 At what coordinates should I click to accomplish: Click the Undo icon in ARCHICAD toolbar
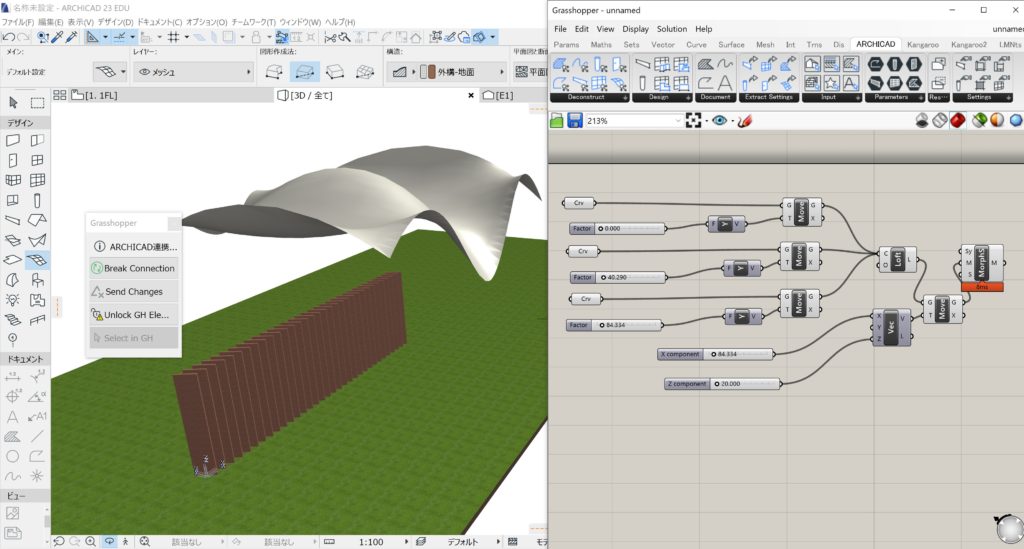pos(9,37)
